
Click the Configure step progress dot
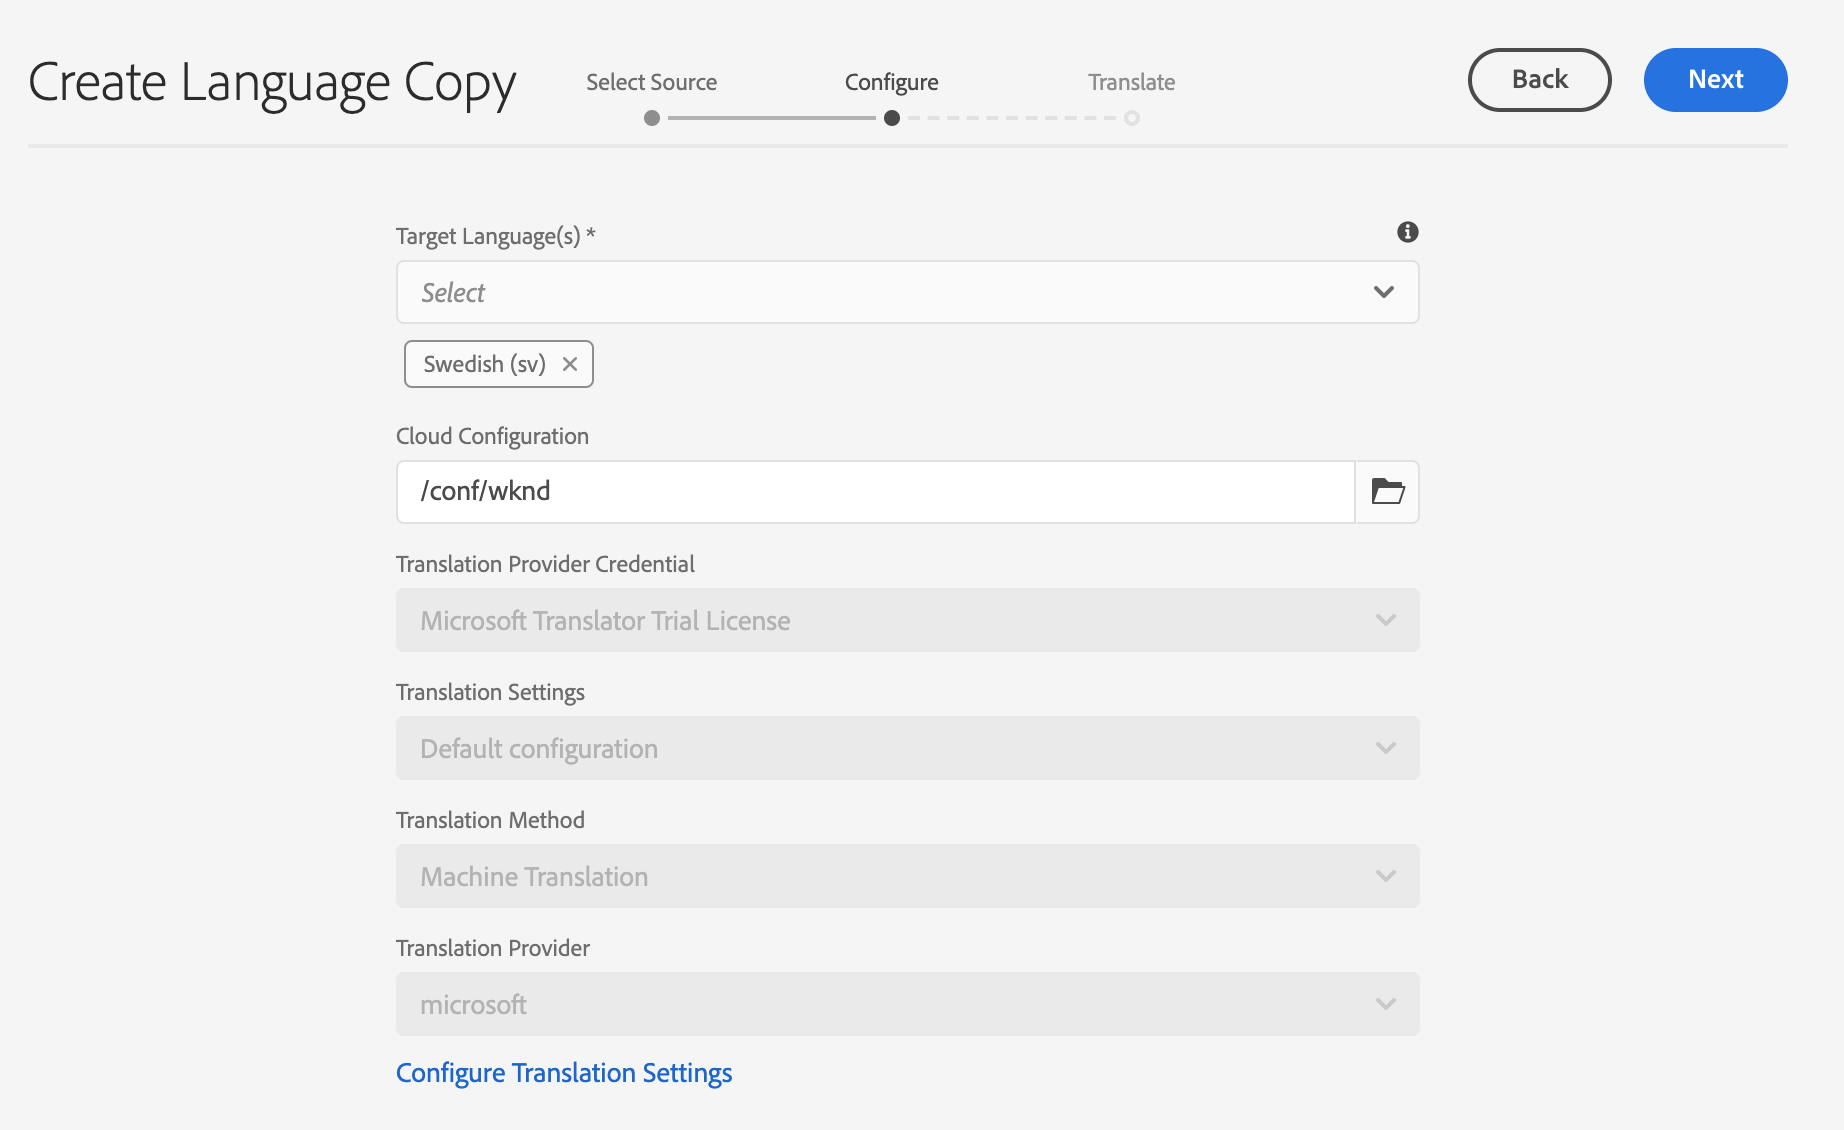pyautogui.click(x=892, y=118)
